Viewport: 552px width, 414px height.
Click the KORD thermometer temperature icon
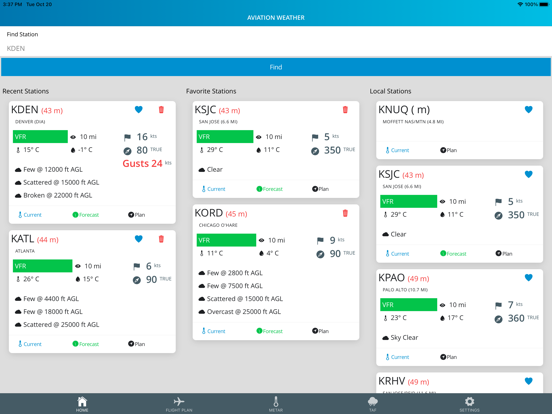202,253
